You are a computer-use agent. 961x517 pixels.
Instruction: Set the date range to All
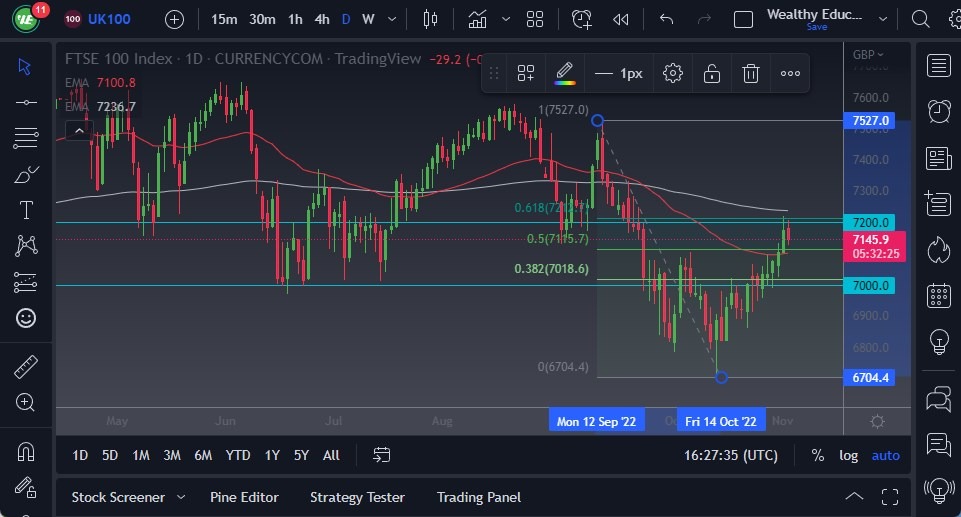click(331, 455)
